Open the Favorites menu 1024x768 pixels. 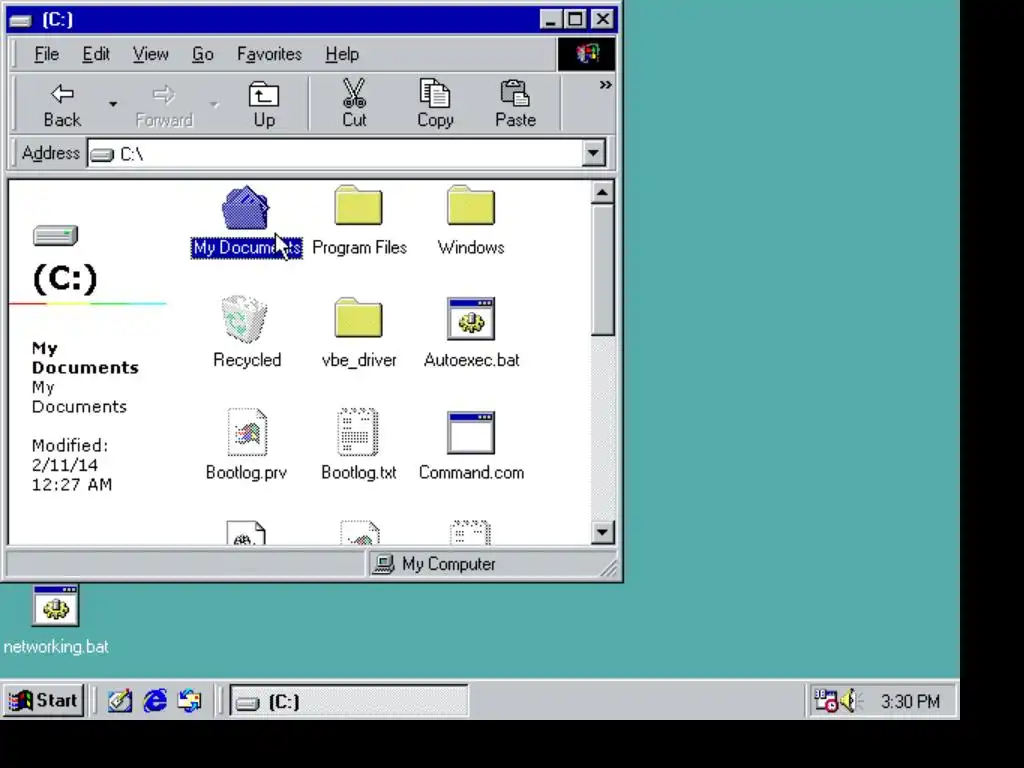pyautogui.click(x=269, y=54)
